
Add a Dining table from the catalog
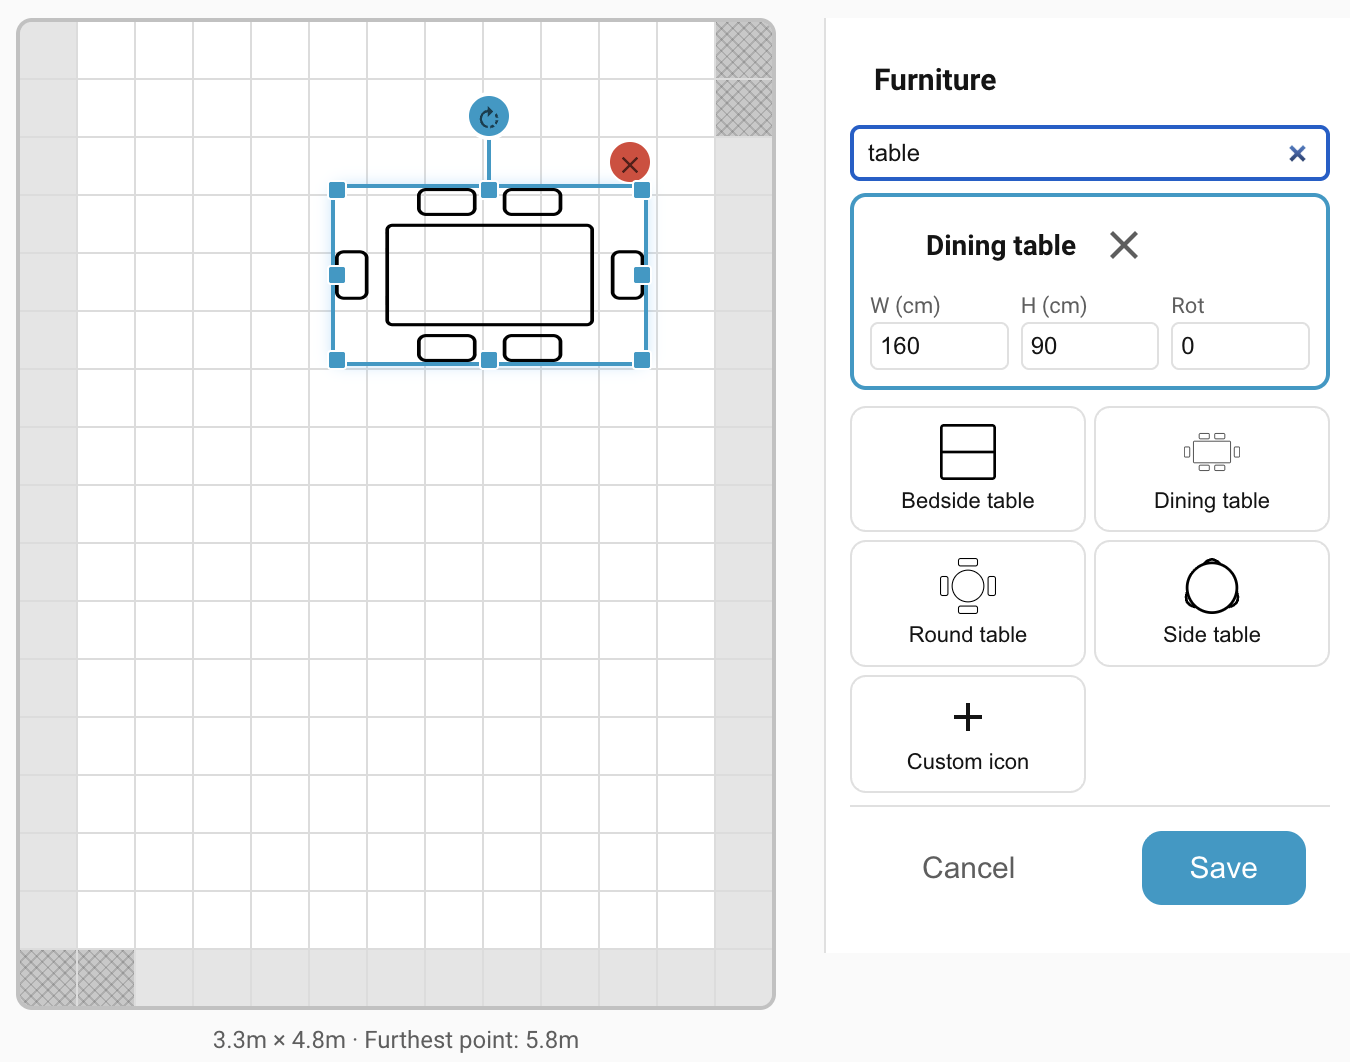(x=1212, y=469)
